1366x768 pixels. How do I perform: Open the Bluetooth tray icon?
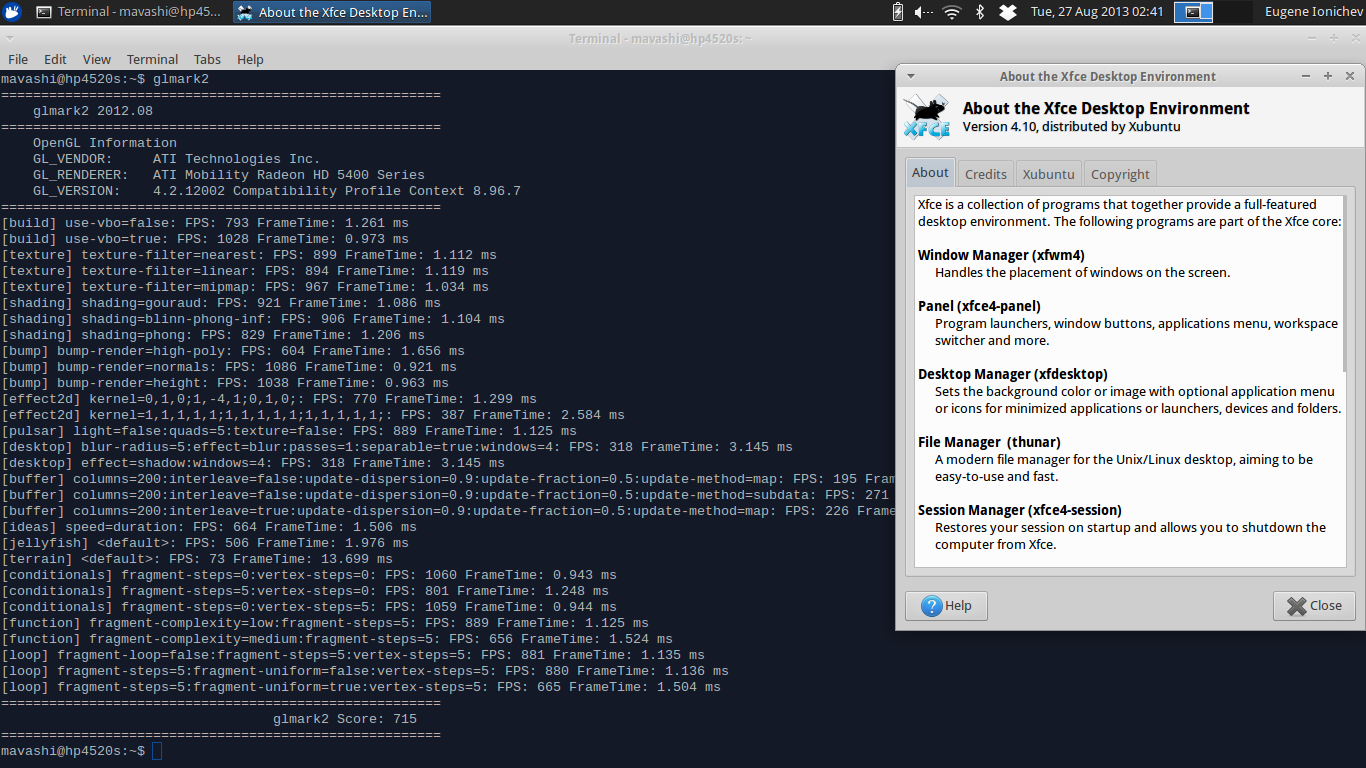point(980,12)
